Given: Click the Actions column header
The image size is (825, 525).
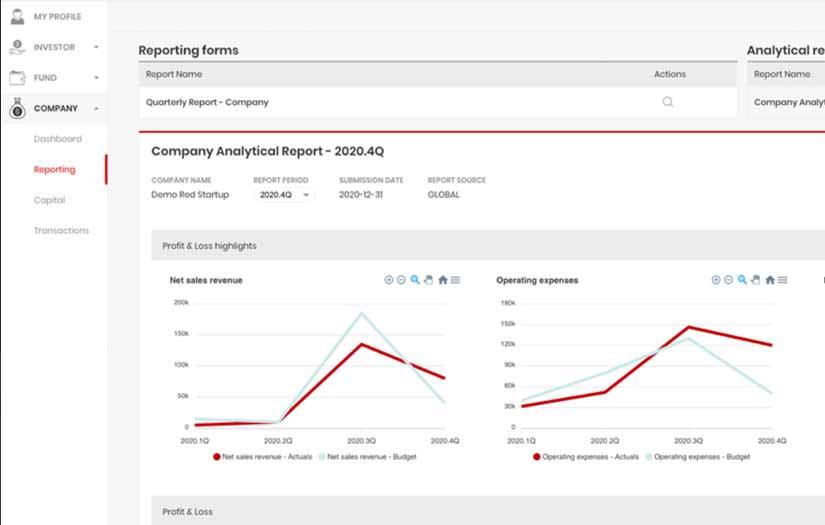Looking at the screenshot, I should coord(670,74).
